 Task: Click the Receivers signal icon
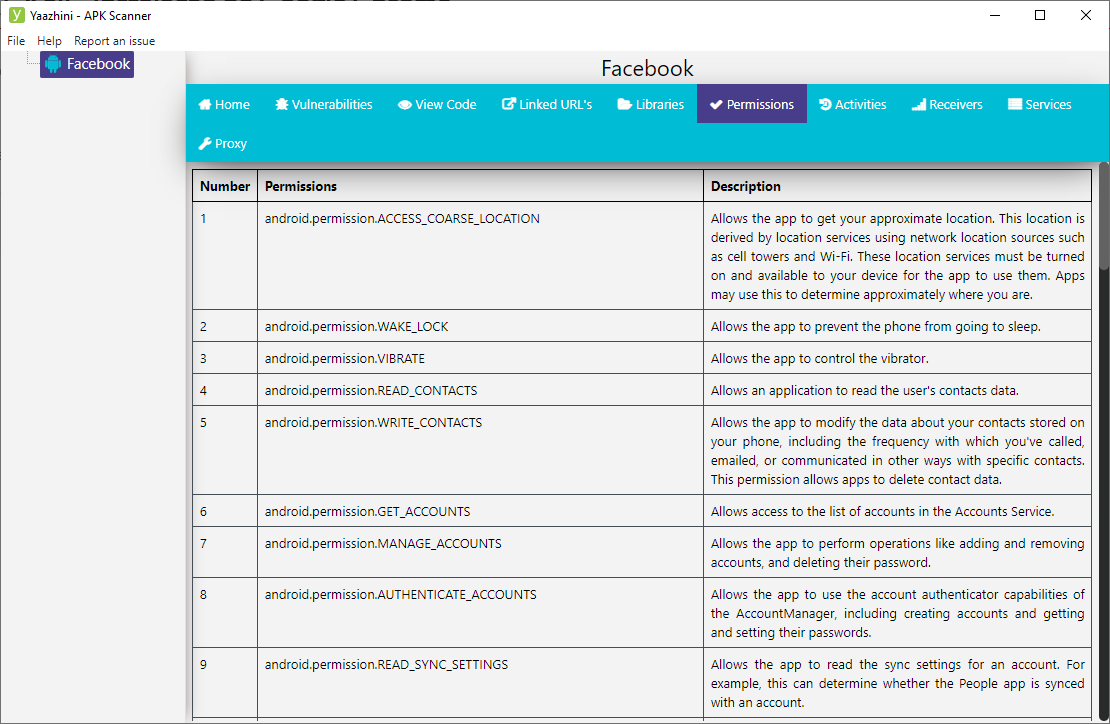click(x=919, y=105)
